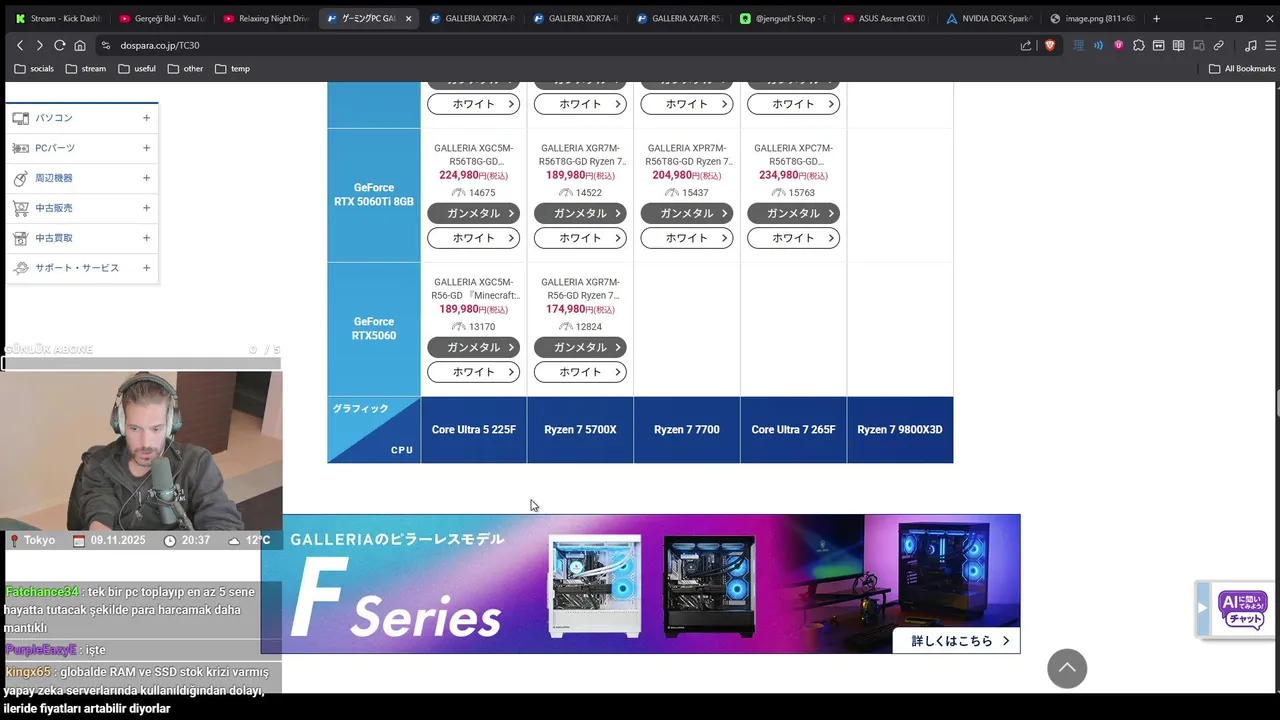Screen dimensions: 1280x720
Task: Switch to image.png tab
Action: click(x=1093, y=18)
